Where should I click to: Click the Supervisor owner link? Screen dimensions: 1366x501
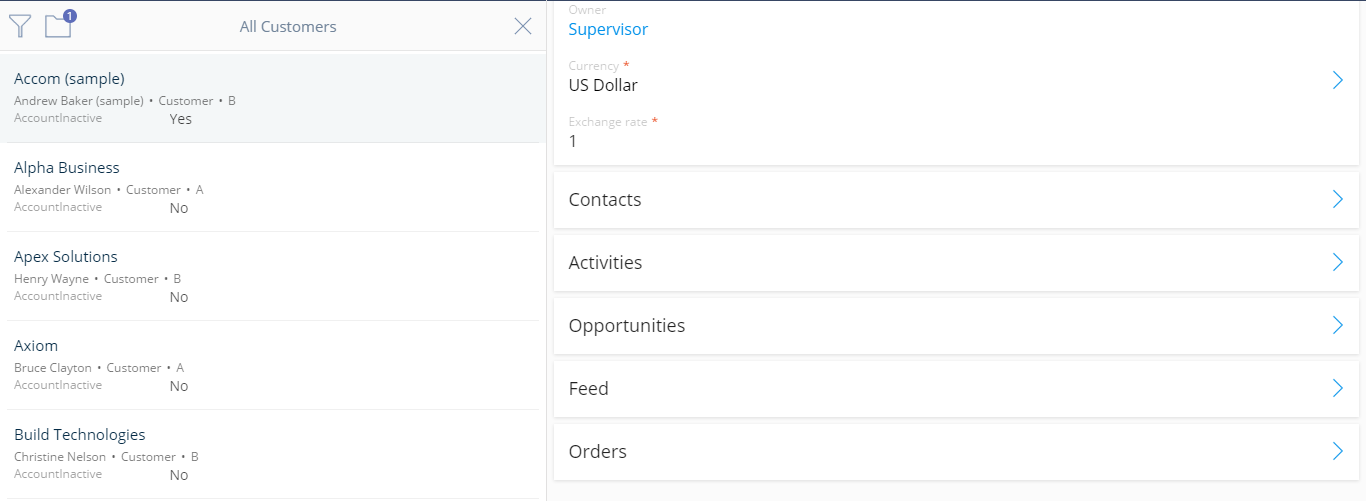[x=608, y=29]
